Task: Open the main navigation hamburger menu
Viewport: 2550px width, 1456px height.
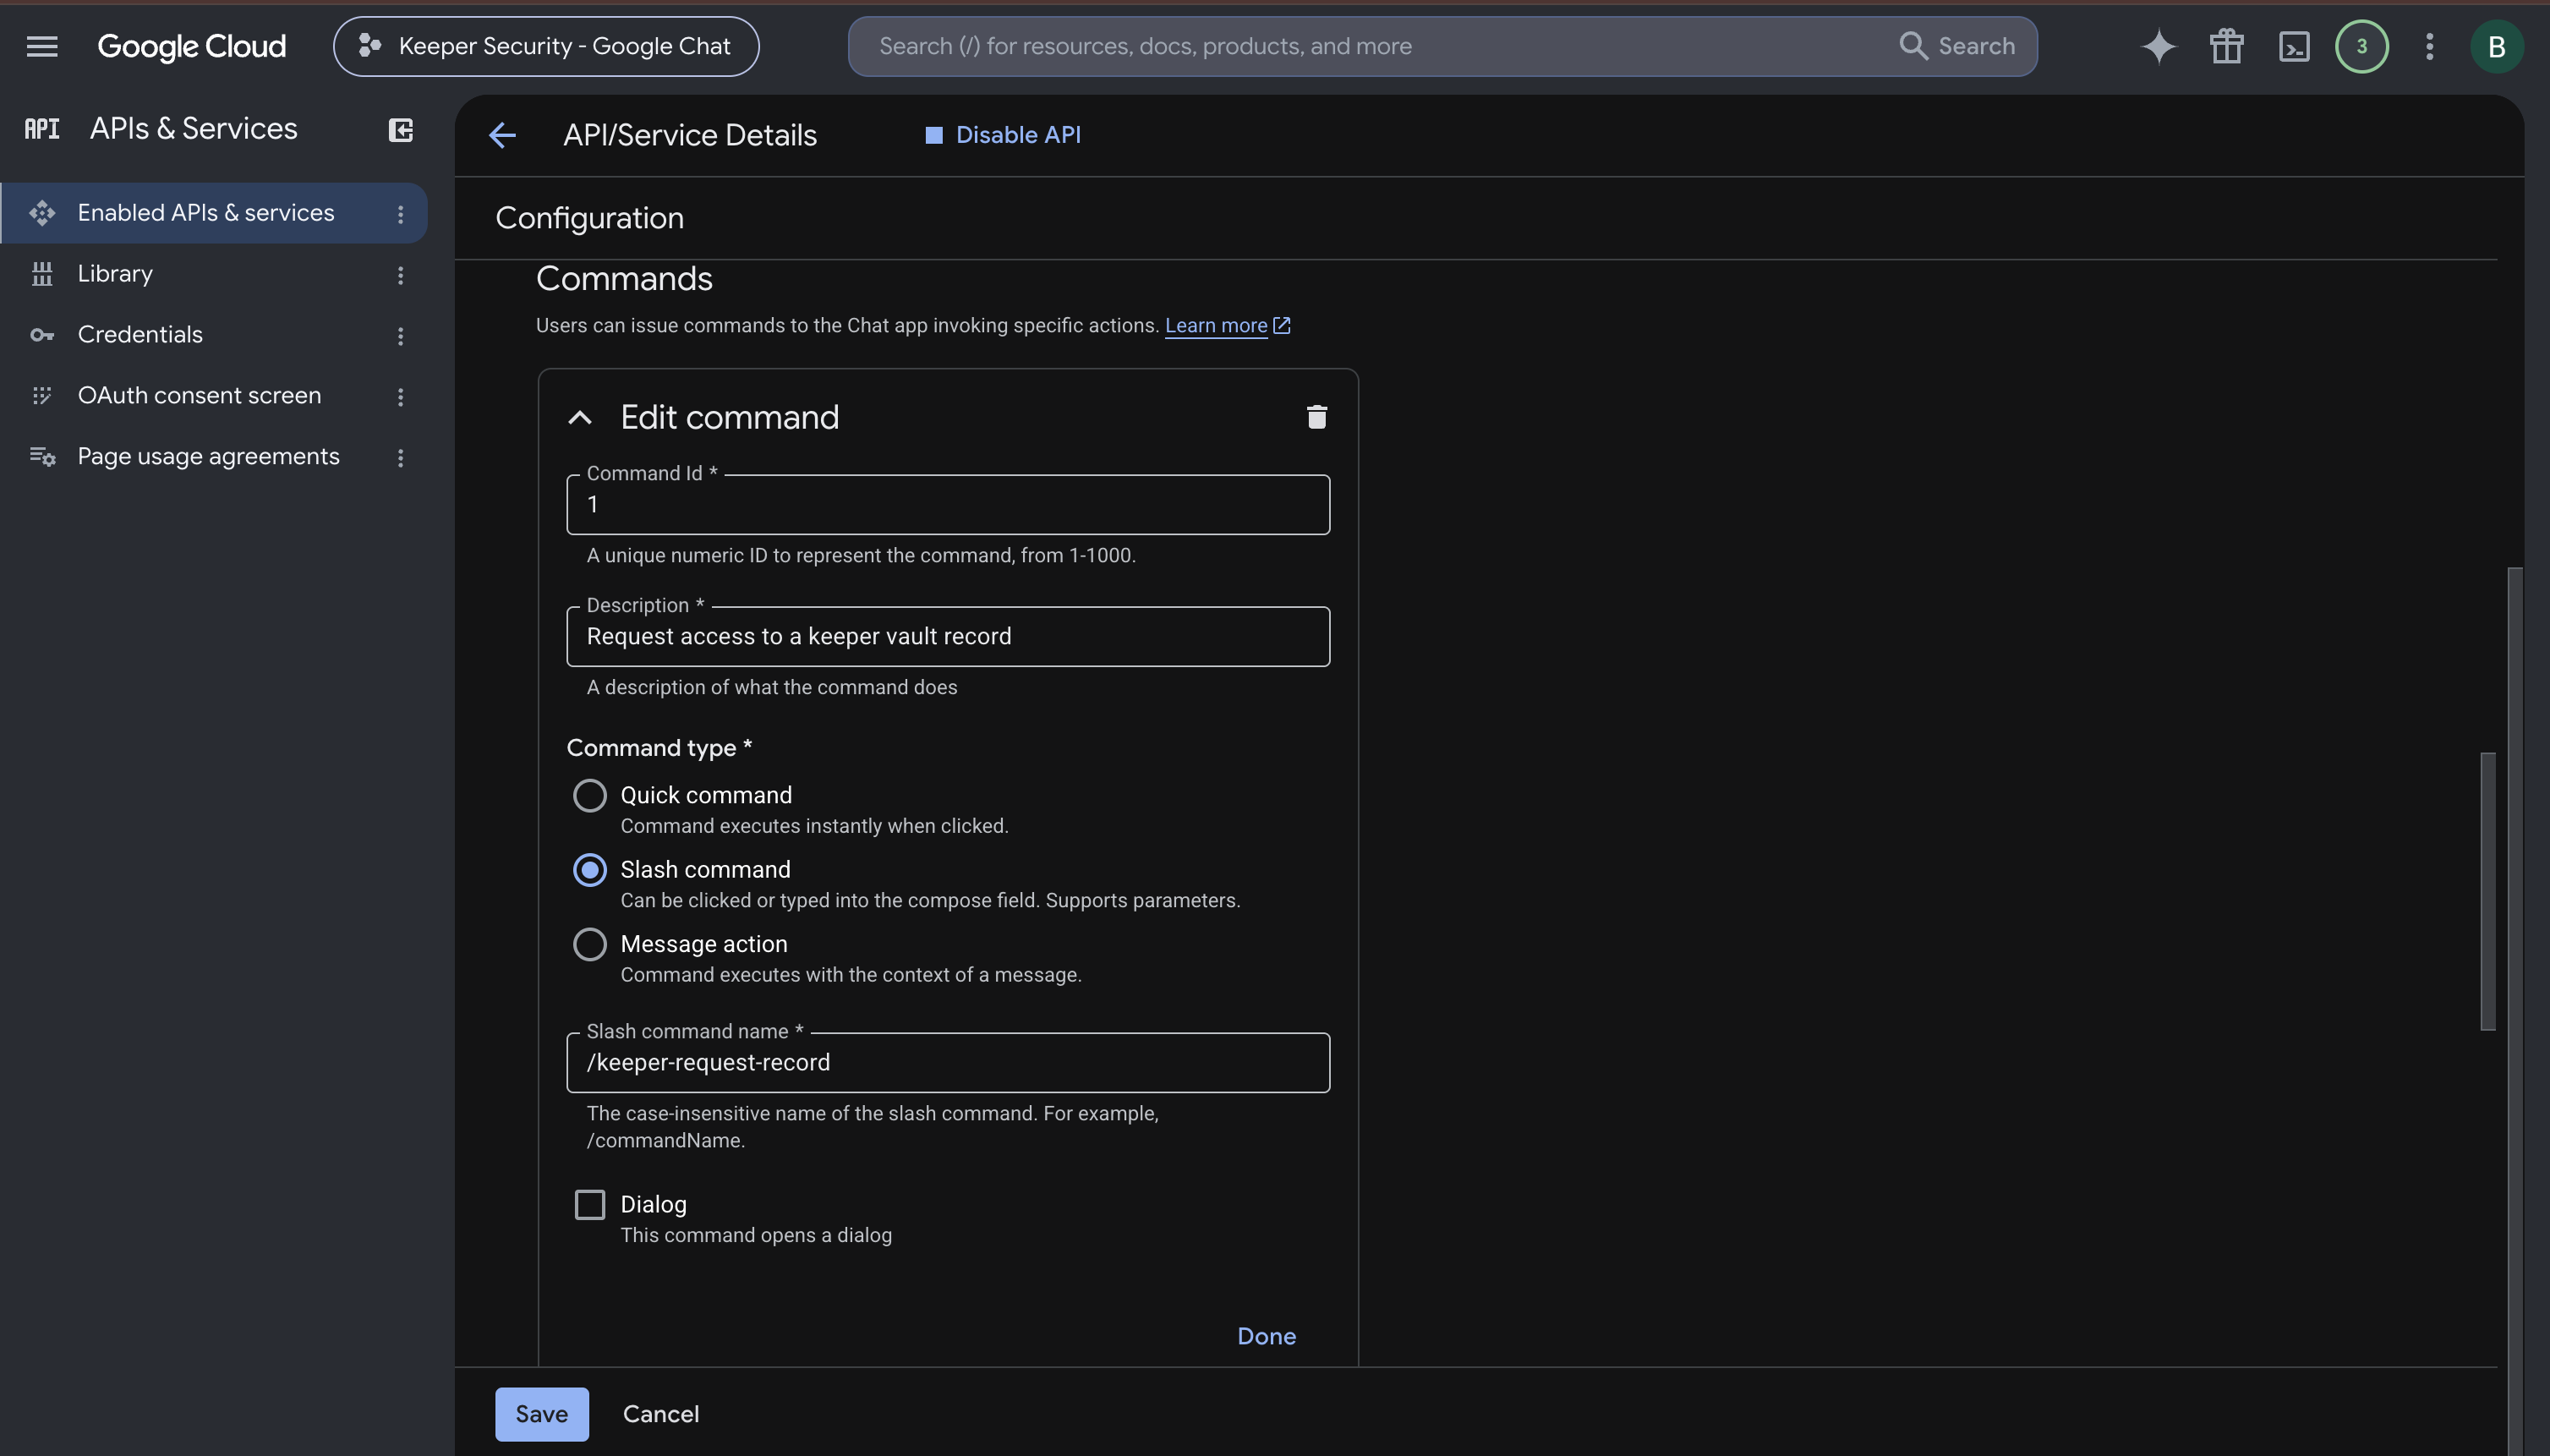Action: coord(42,46)
